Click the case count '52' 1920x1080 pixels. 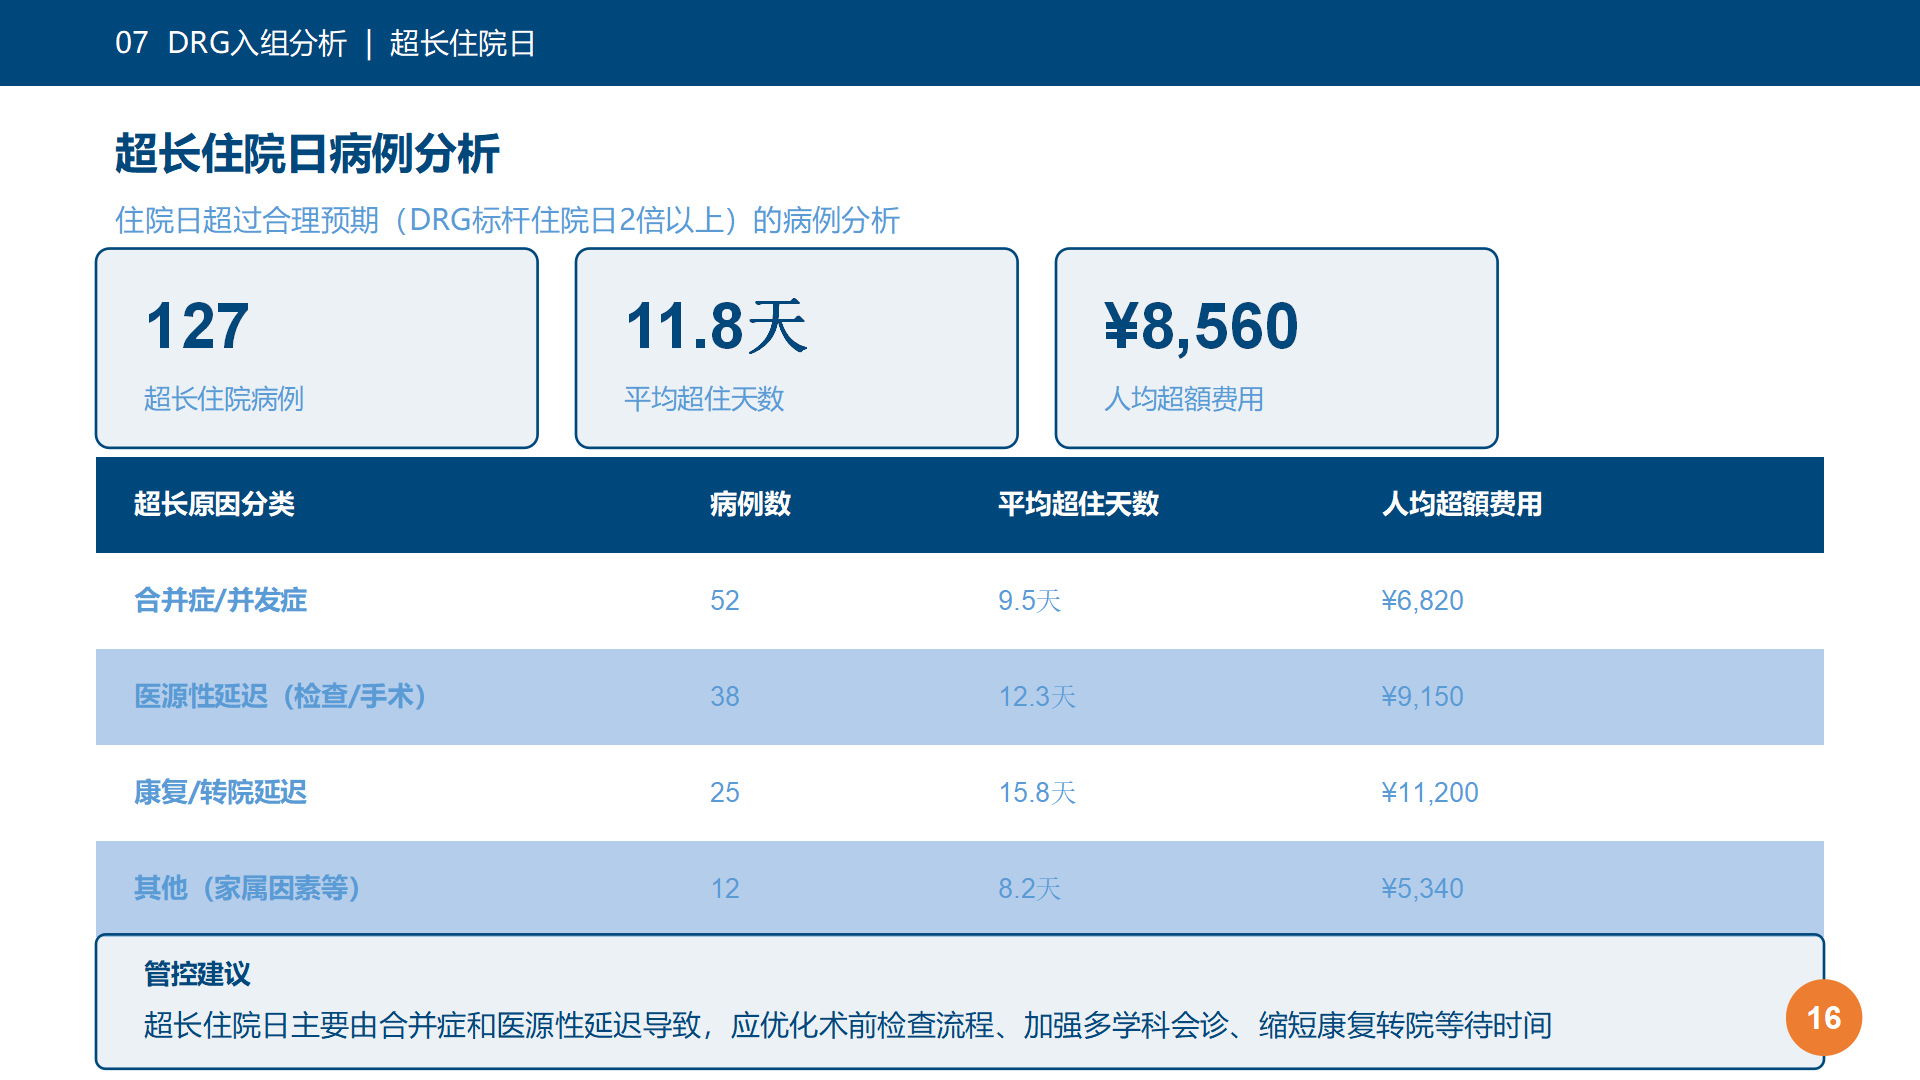pos(725,600)
